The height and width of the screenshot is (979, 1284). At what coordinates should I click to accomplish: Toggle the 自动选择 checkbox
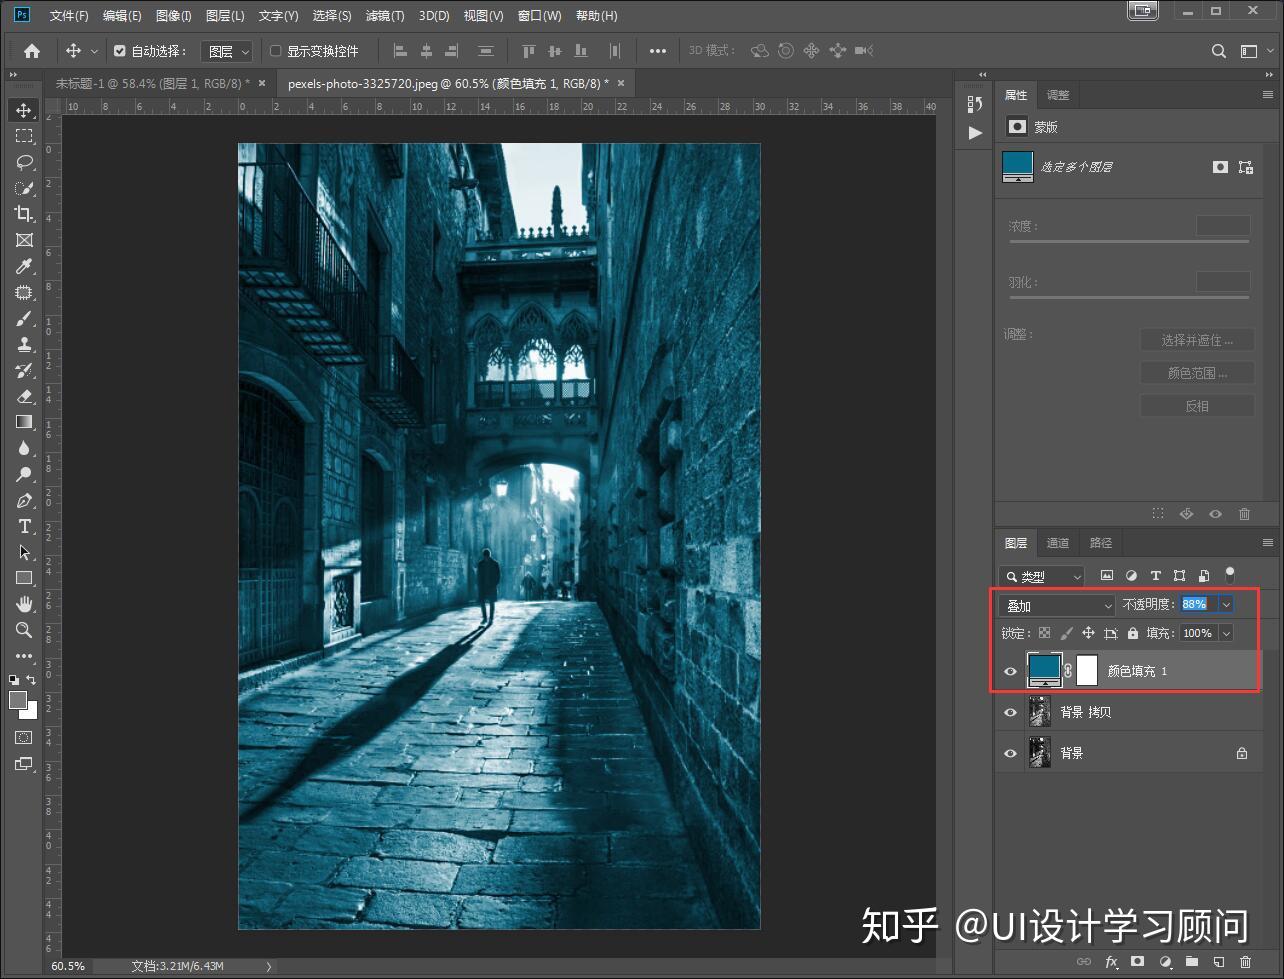coord(120,51)
